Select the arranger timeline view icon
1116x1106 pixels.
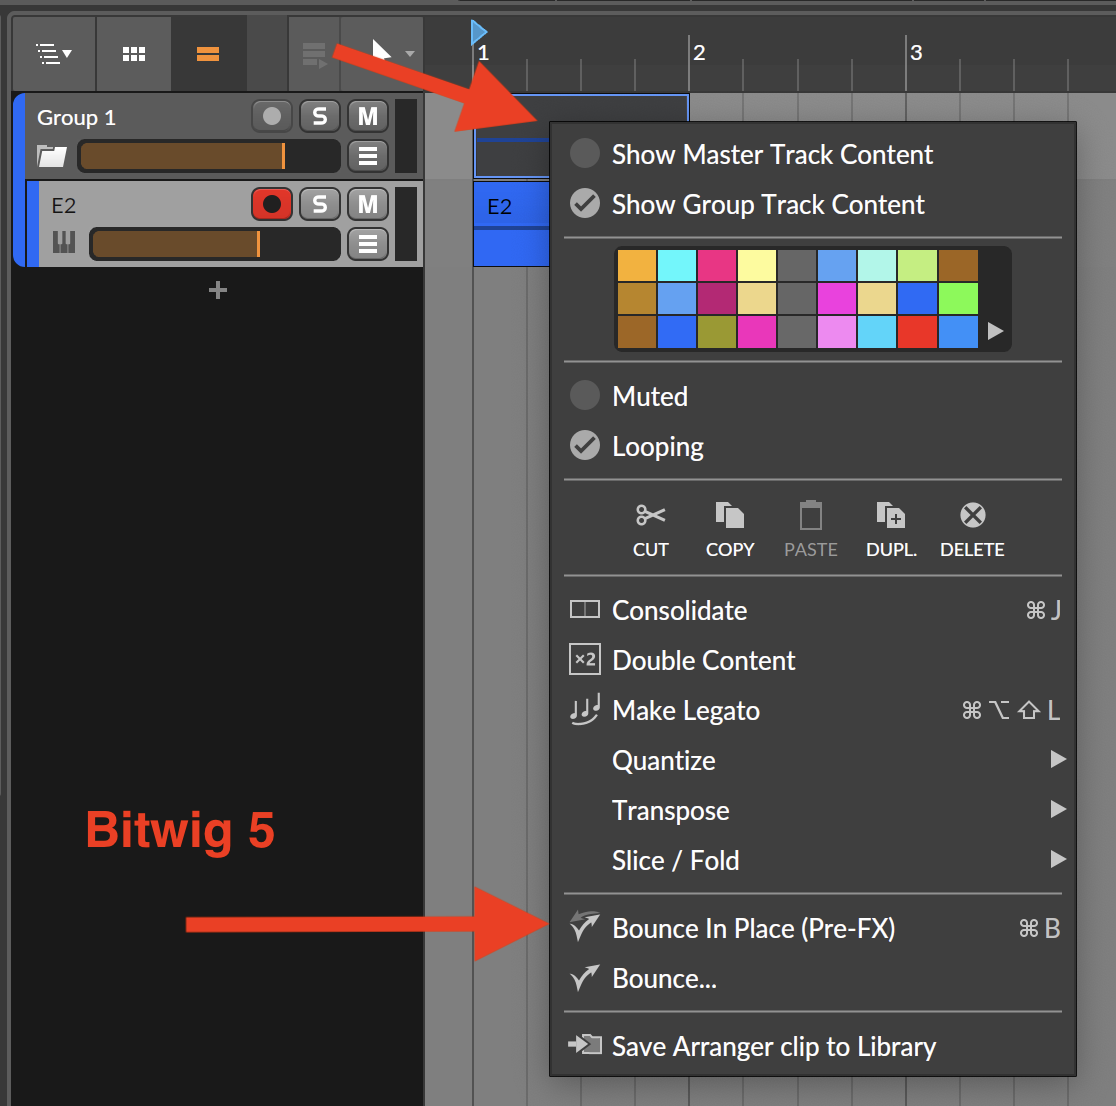[208, 53]
